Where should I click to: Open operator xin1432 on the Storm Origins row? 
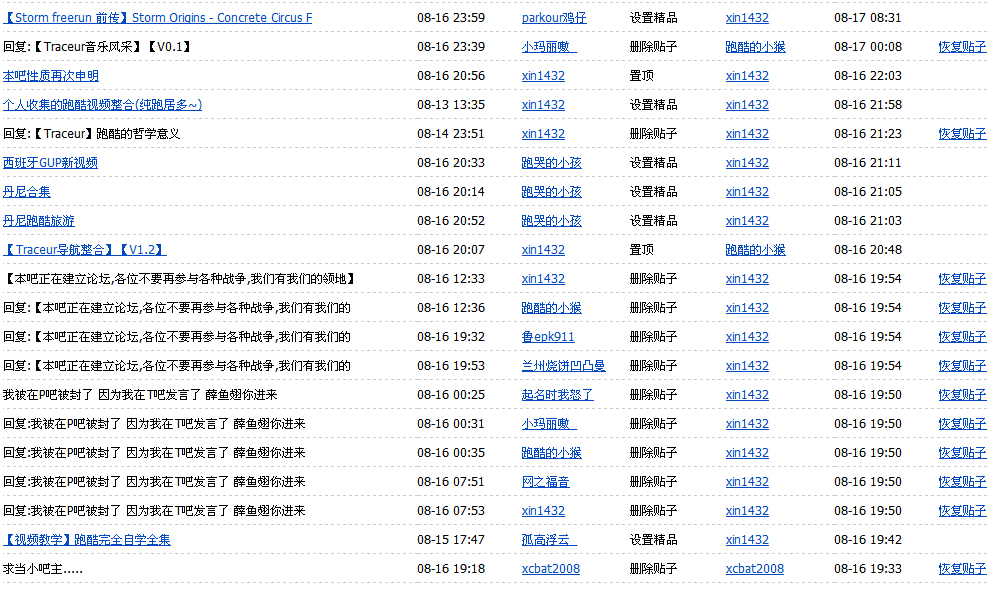coord(747,18)
